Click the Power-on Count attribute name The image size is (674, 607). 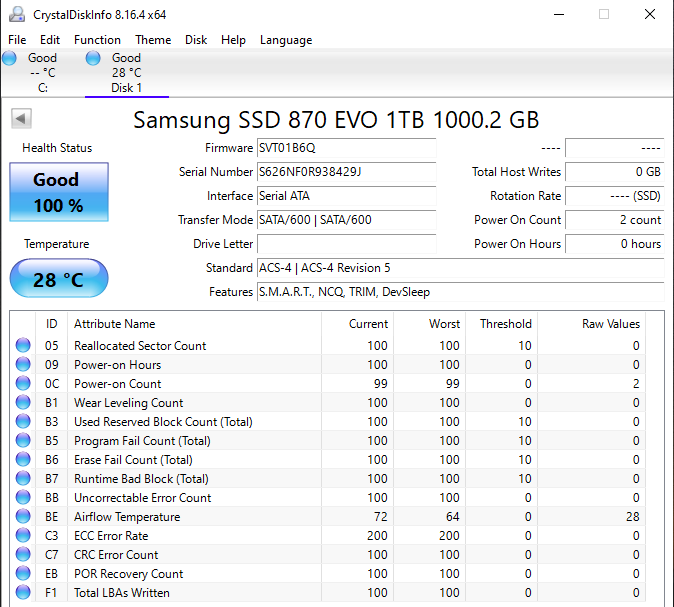(118, 384)
